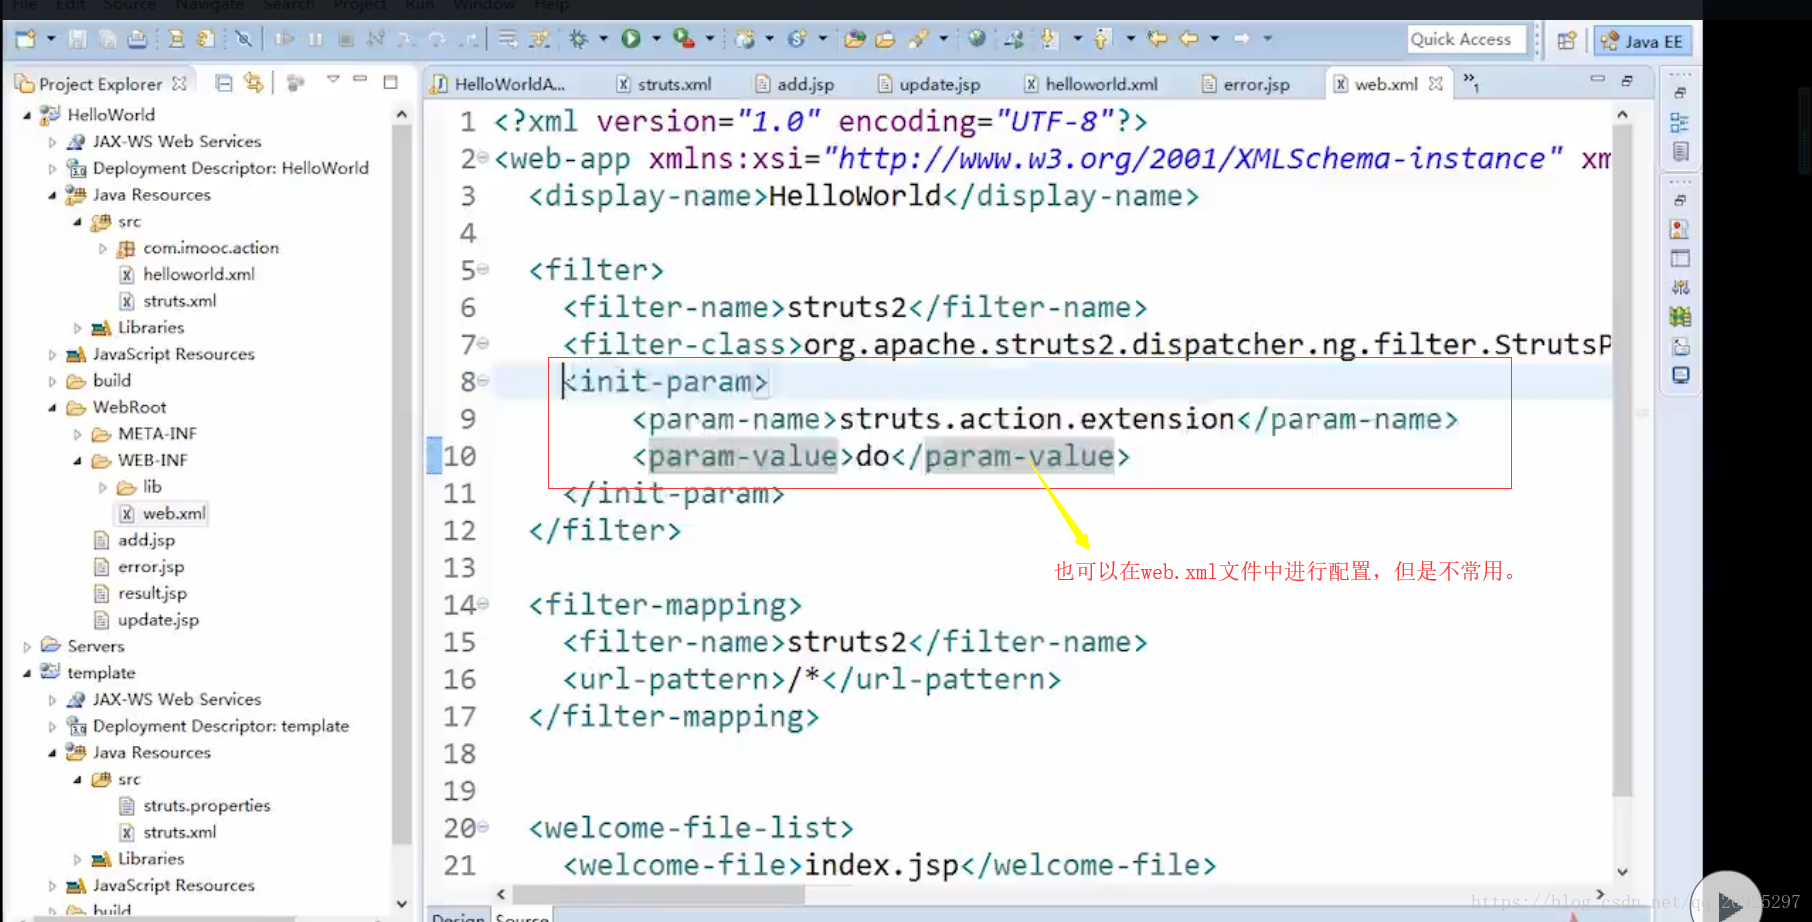This screenshot has width=1812, height=922.
Task: Switch to the HelloWorldA... editor tab
Action: pyautogui.click(x=498, y=84)
